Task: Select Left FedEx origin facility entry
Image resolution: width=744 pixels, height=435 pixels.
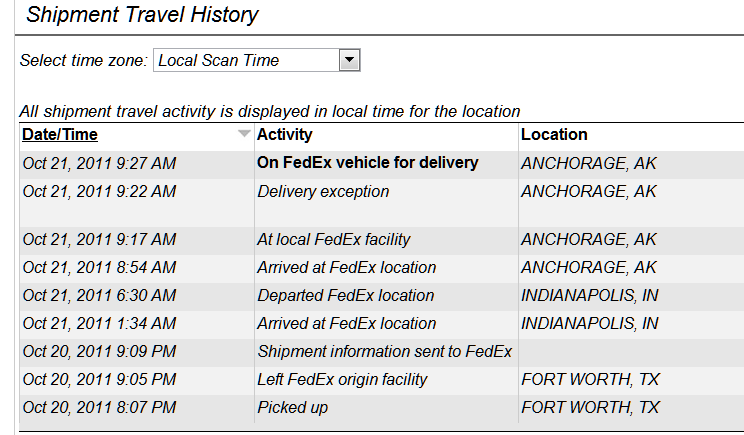Action: pyautogui.click(x=342, y=379)
